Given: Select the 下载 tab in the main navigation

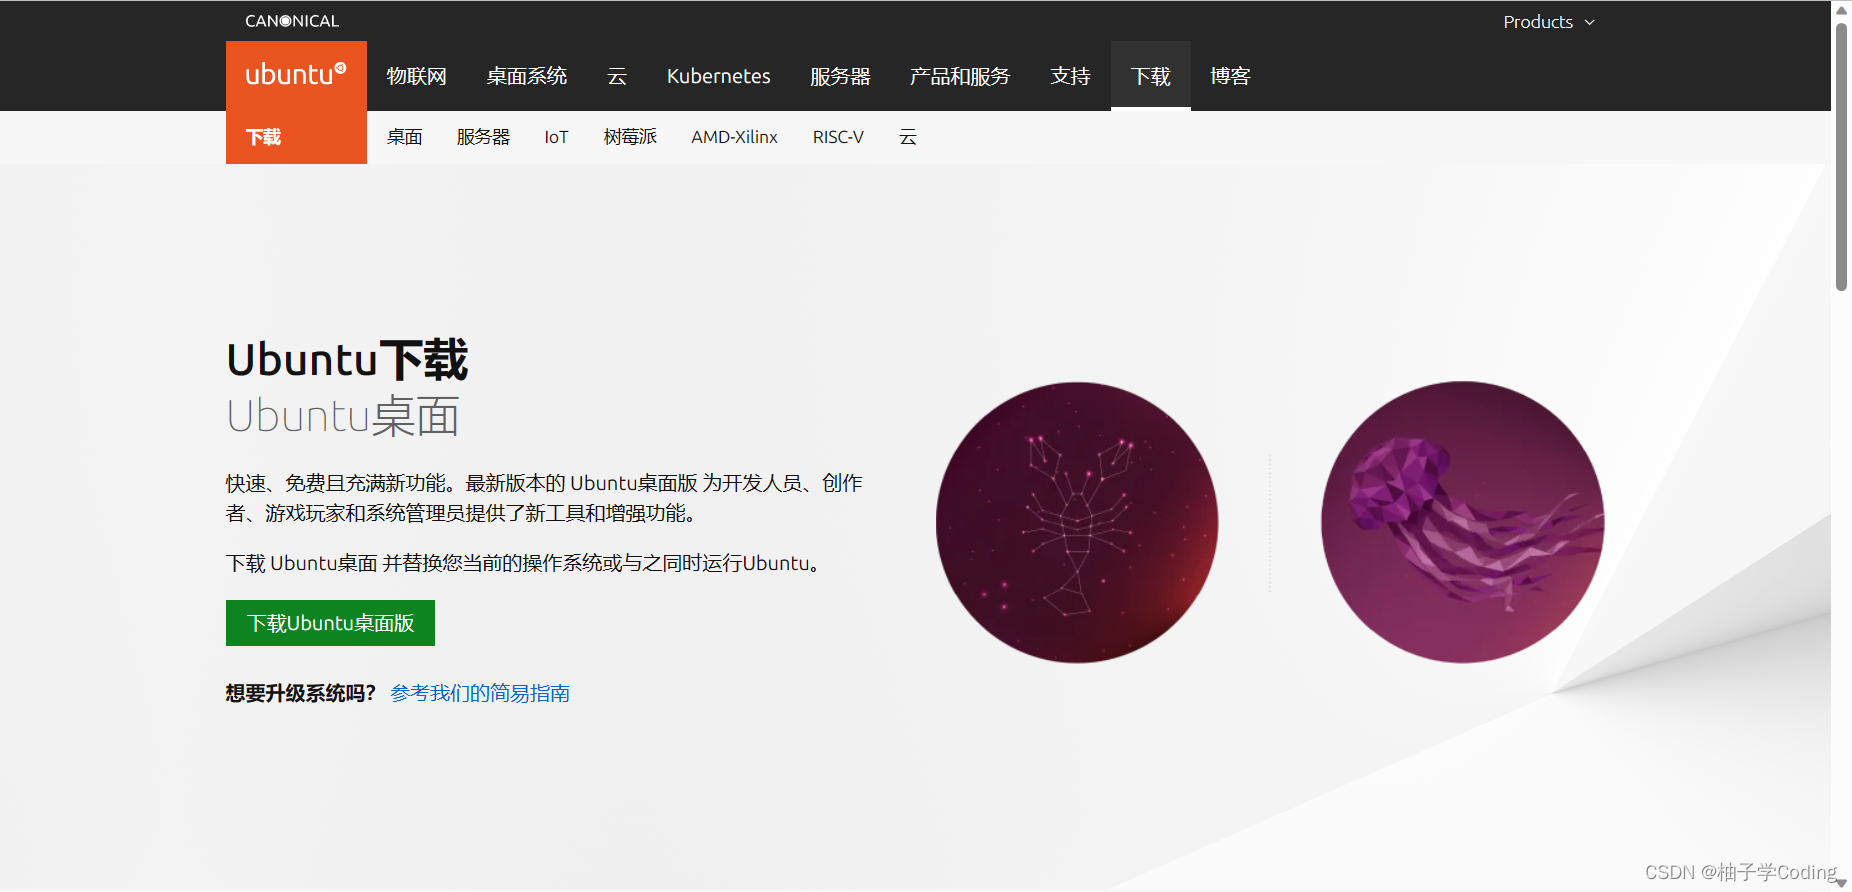Looking at the screenshot, I should point(1151,76).
